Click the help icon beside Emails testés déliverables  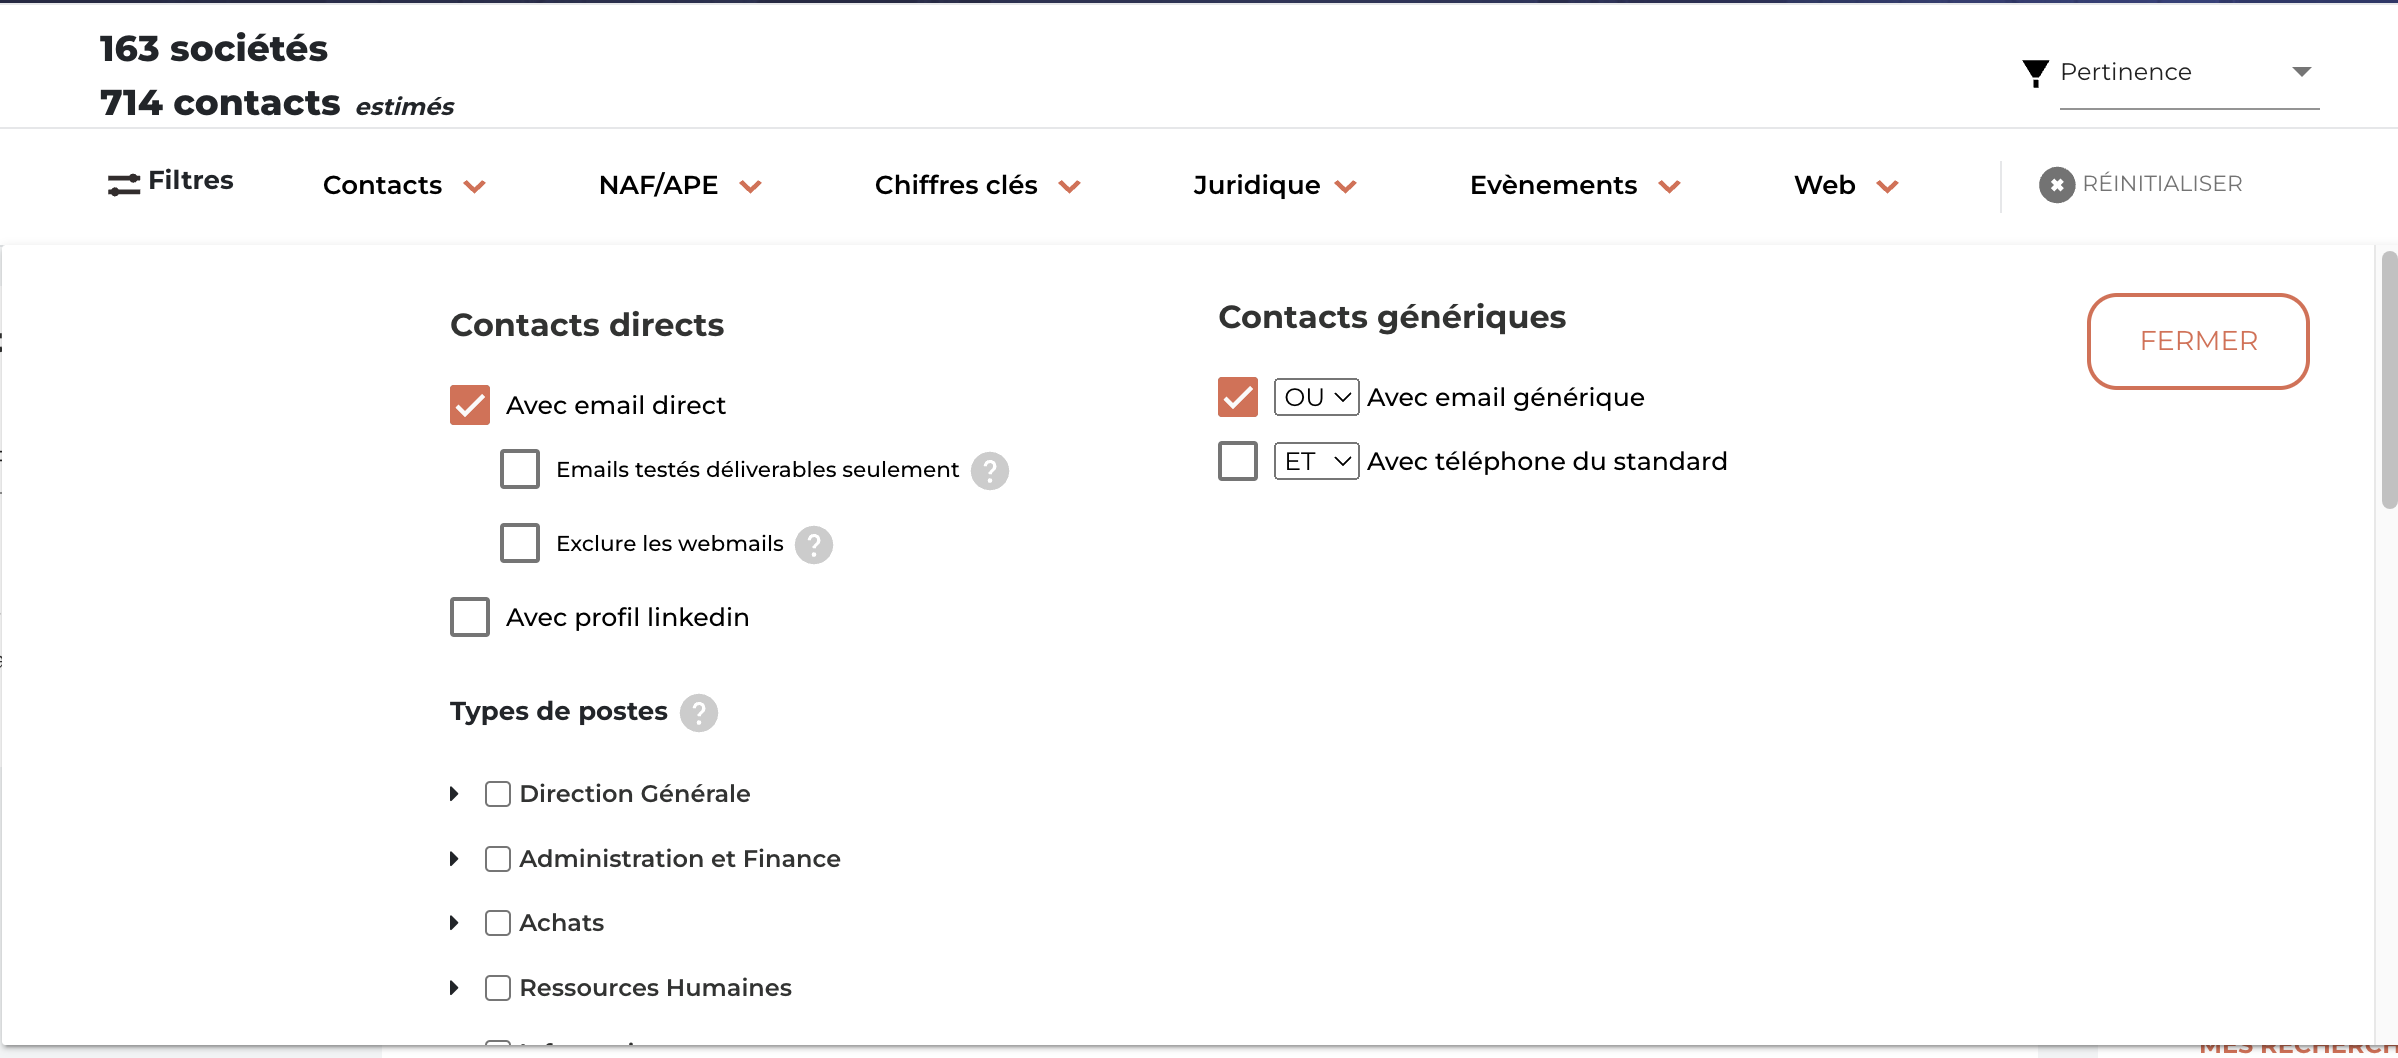pos(990,470)
